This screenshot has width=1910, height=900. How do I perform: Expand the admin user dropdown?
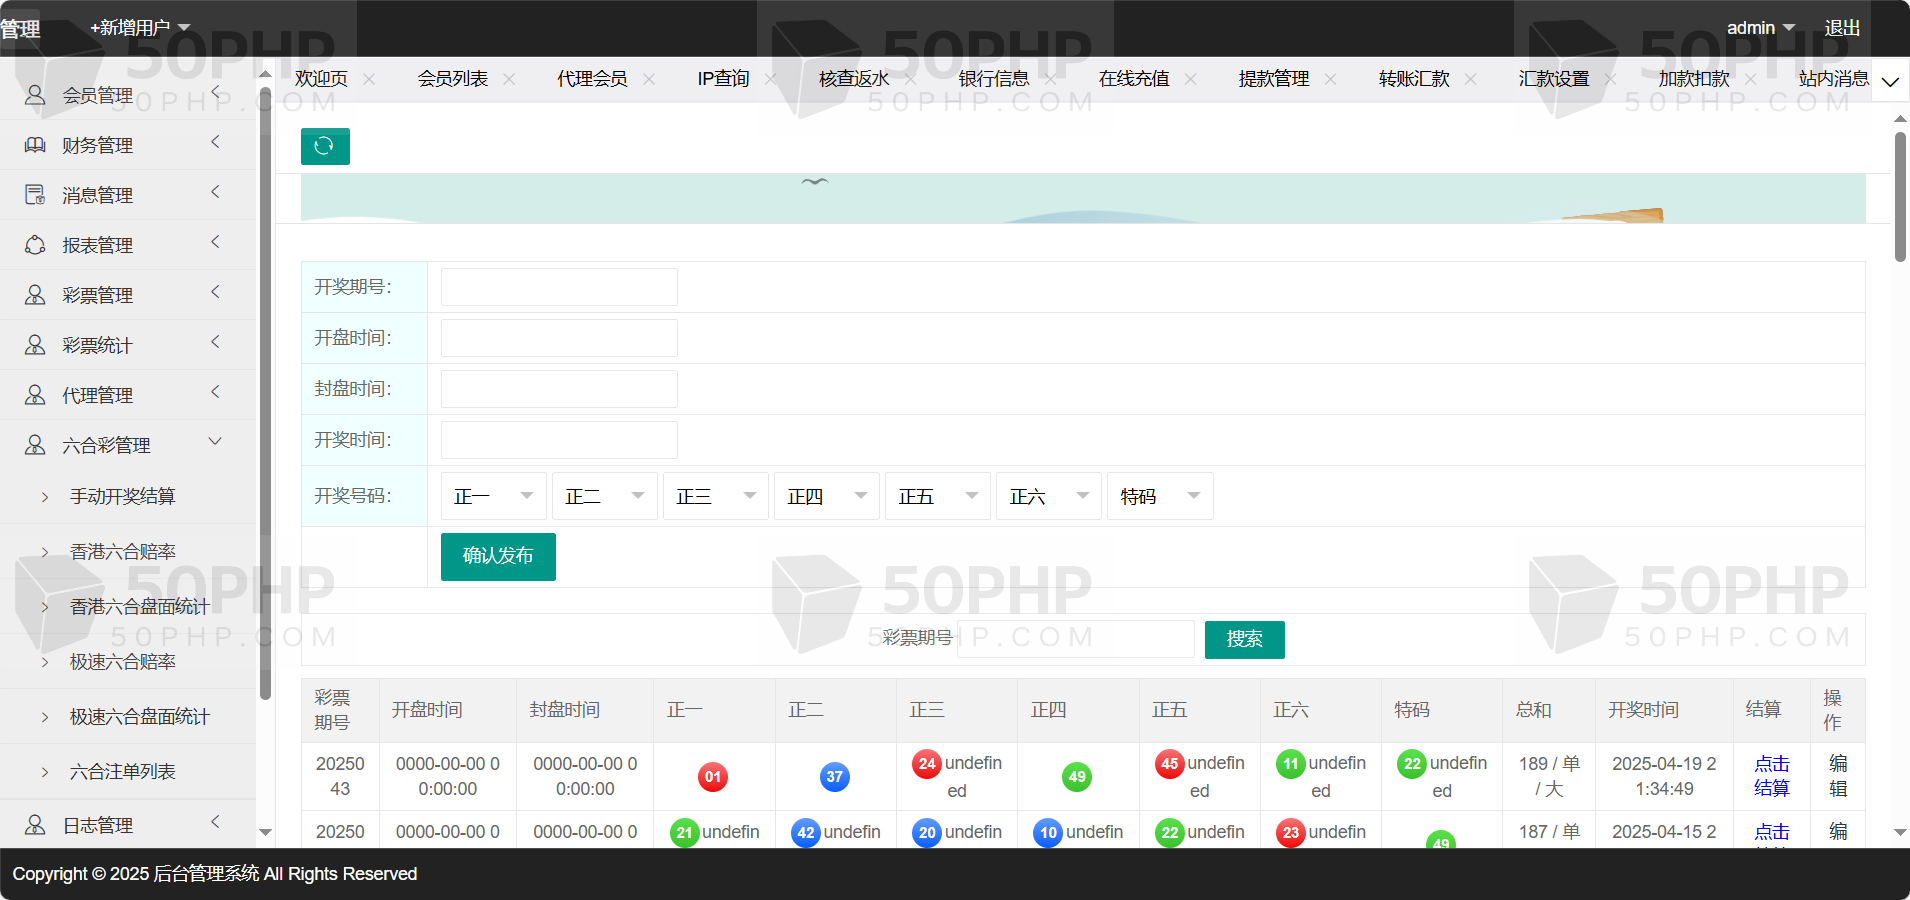pyautogui.click(x=1761, y=28)
